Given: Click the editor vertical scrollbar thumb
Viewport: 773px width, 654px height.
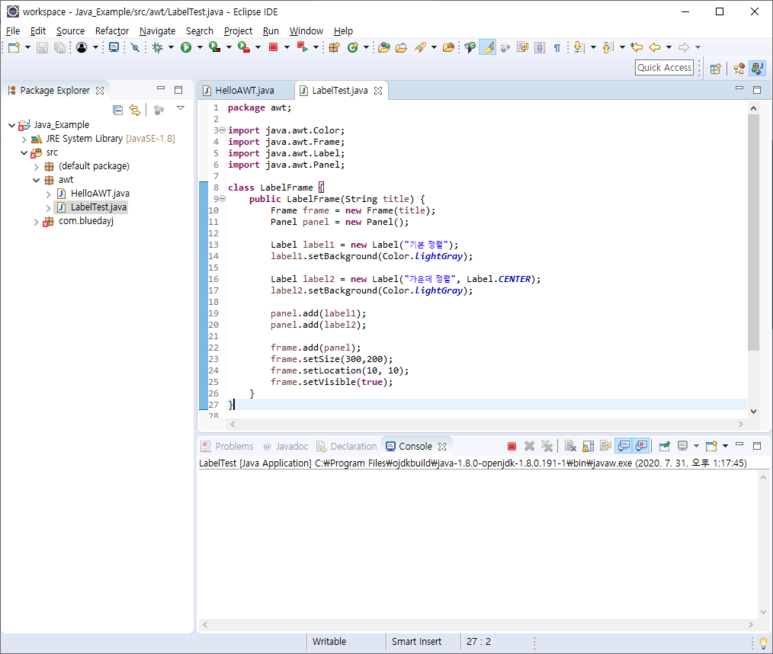Looking at the screenshot, I should click(753, 232).
